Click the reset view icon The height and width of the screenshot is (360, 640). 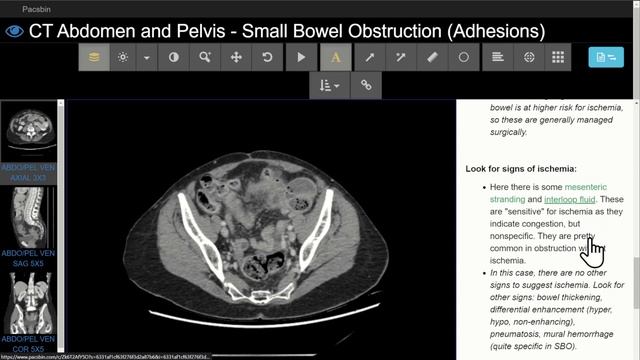(x=267, y=57)
